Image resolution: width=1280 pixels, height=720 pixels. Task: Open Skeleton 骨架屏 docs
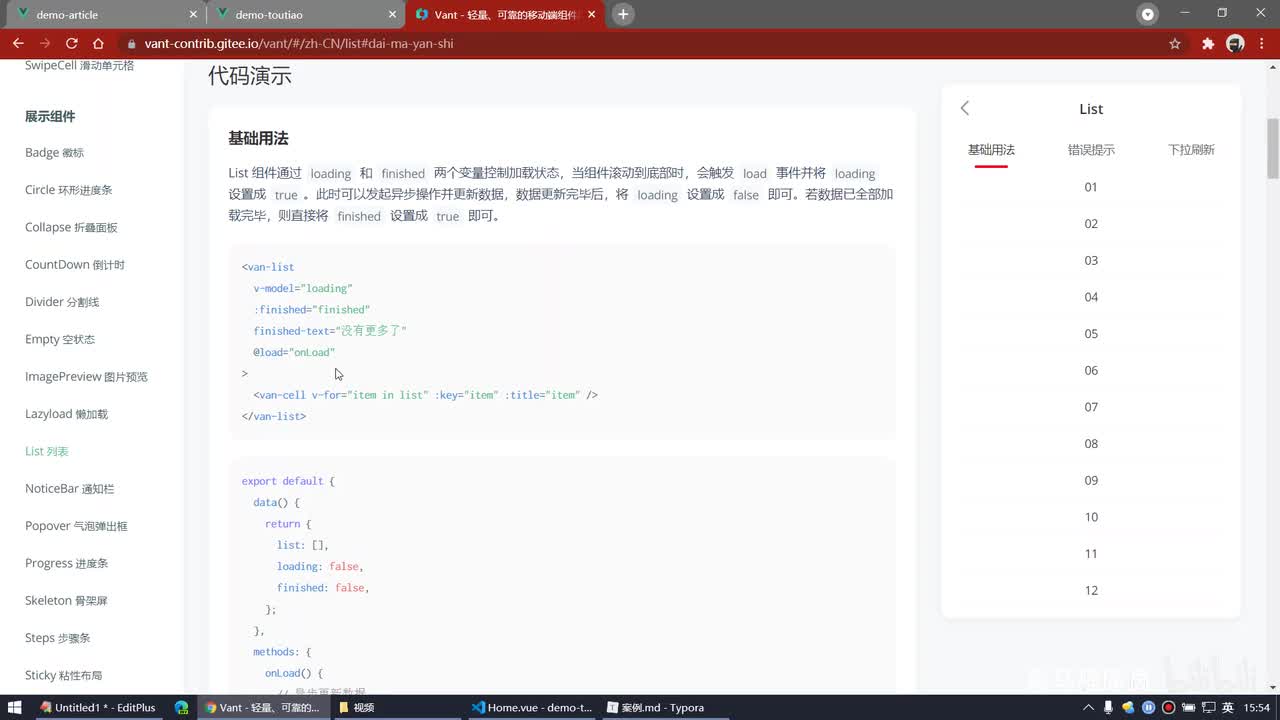[x=66, y=601]
